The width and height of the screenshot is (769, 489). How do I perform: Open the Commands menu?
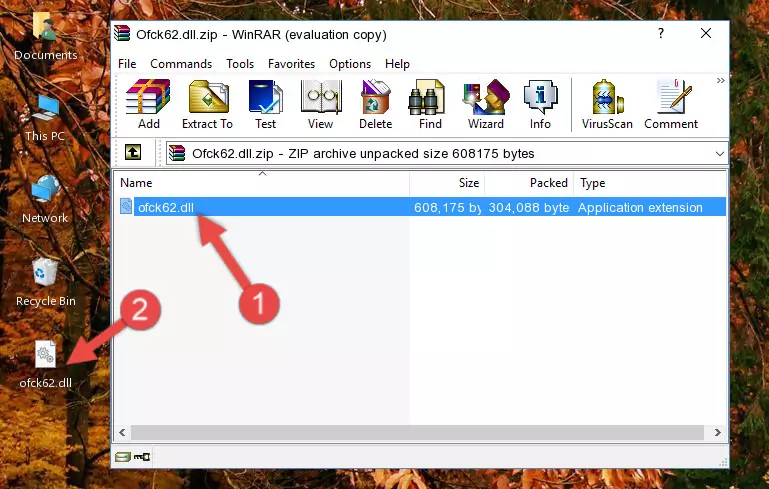tap(181, 64)
